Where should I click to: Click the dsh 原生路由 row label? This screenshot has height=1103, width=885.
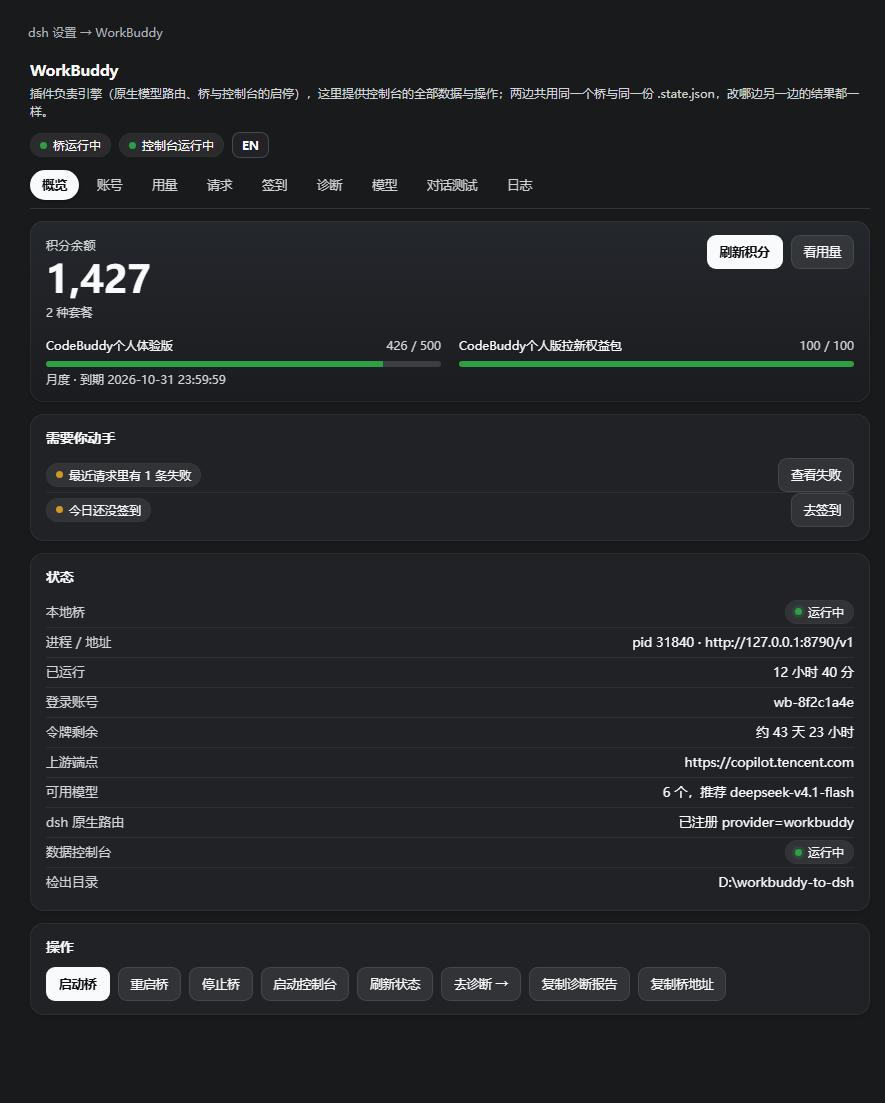point(85,822)
